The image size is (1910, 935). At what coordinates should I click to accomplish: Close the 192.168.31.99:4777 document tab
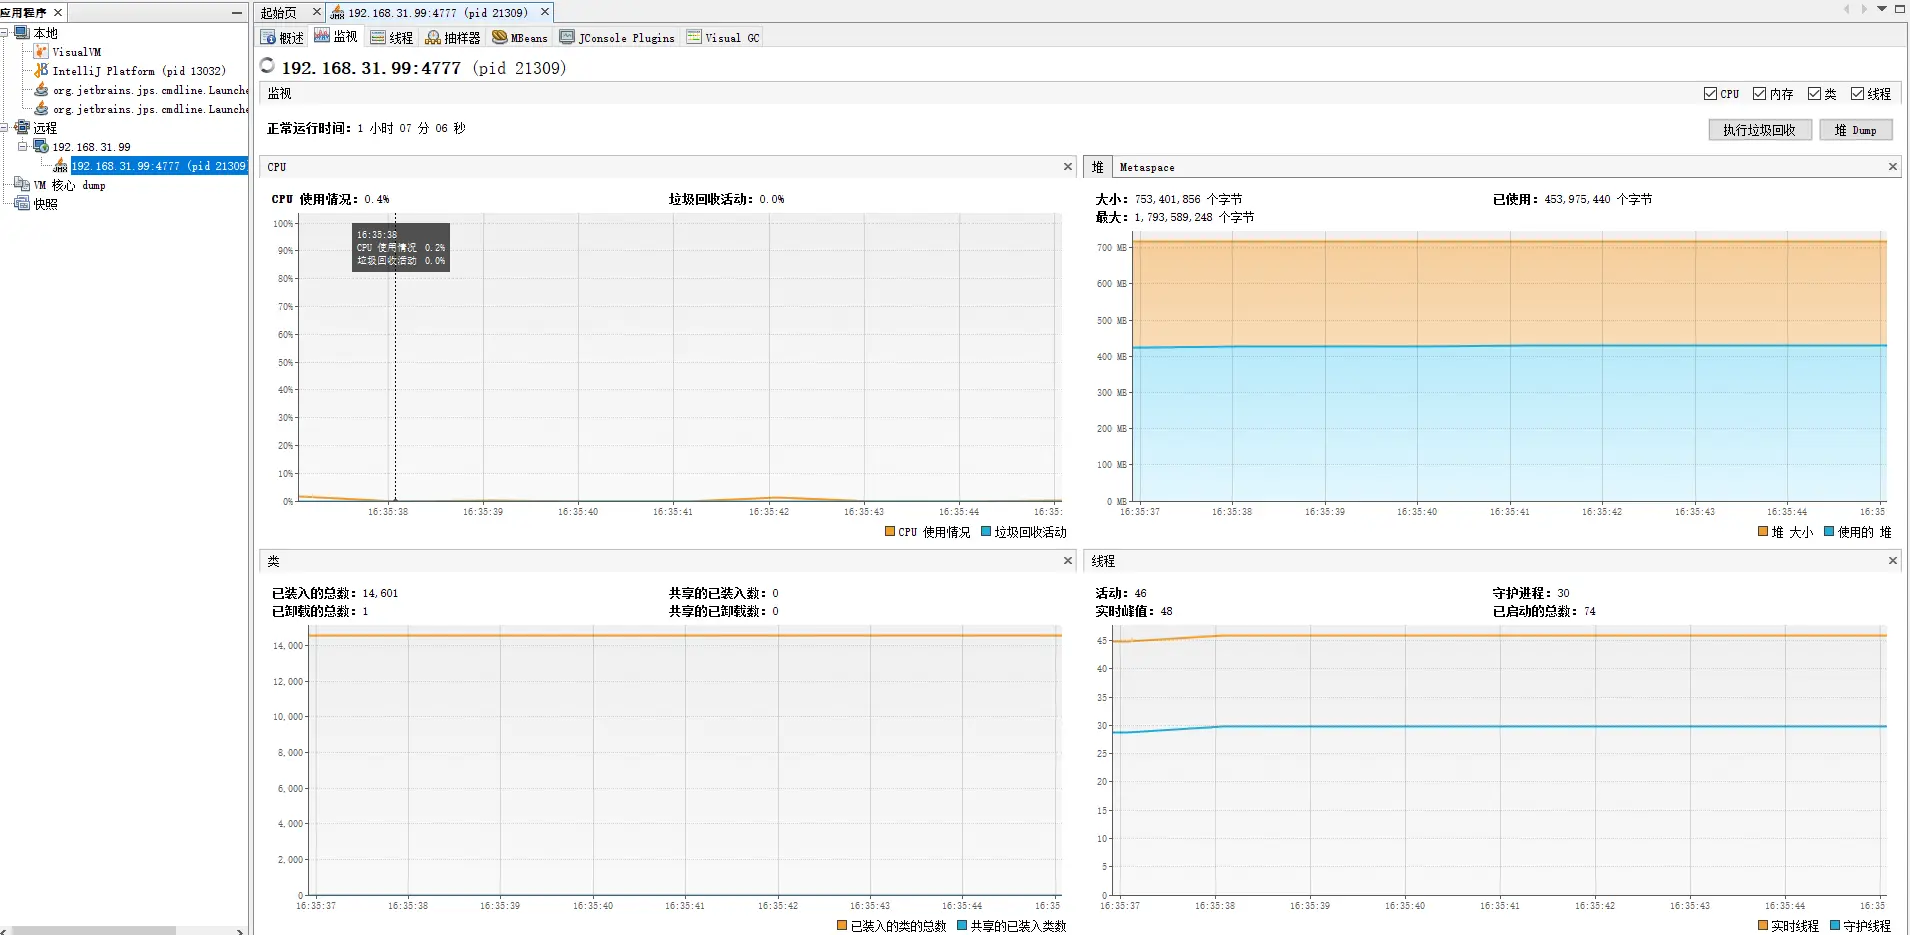point(545,12)
